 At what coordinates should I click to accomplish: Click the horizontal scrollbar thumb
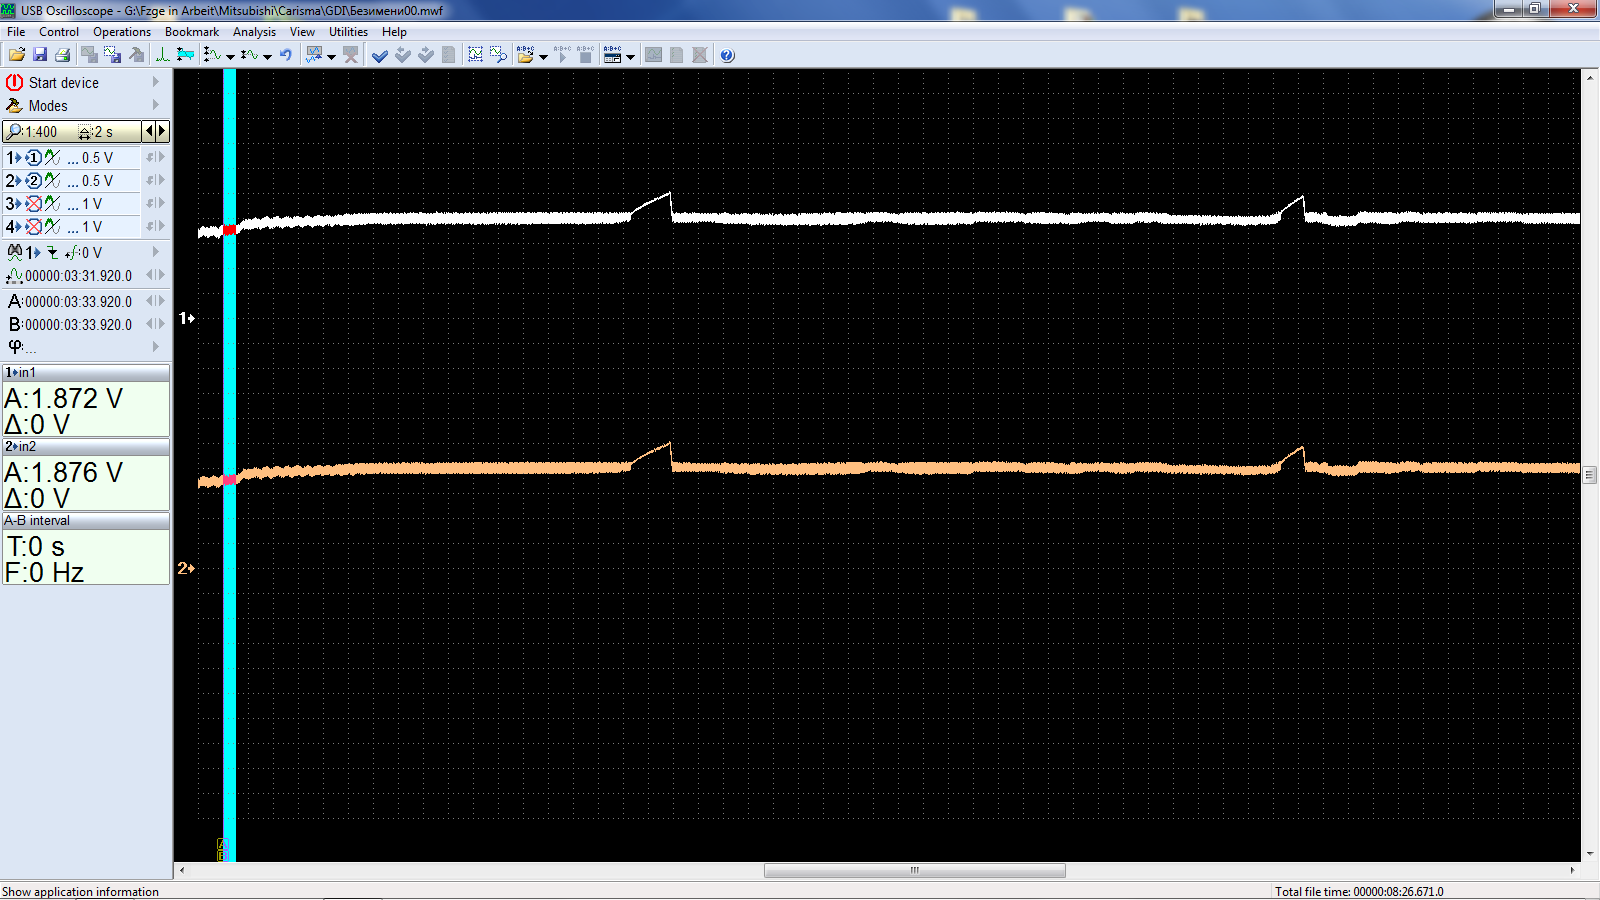[914, 870]
